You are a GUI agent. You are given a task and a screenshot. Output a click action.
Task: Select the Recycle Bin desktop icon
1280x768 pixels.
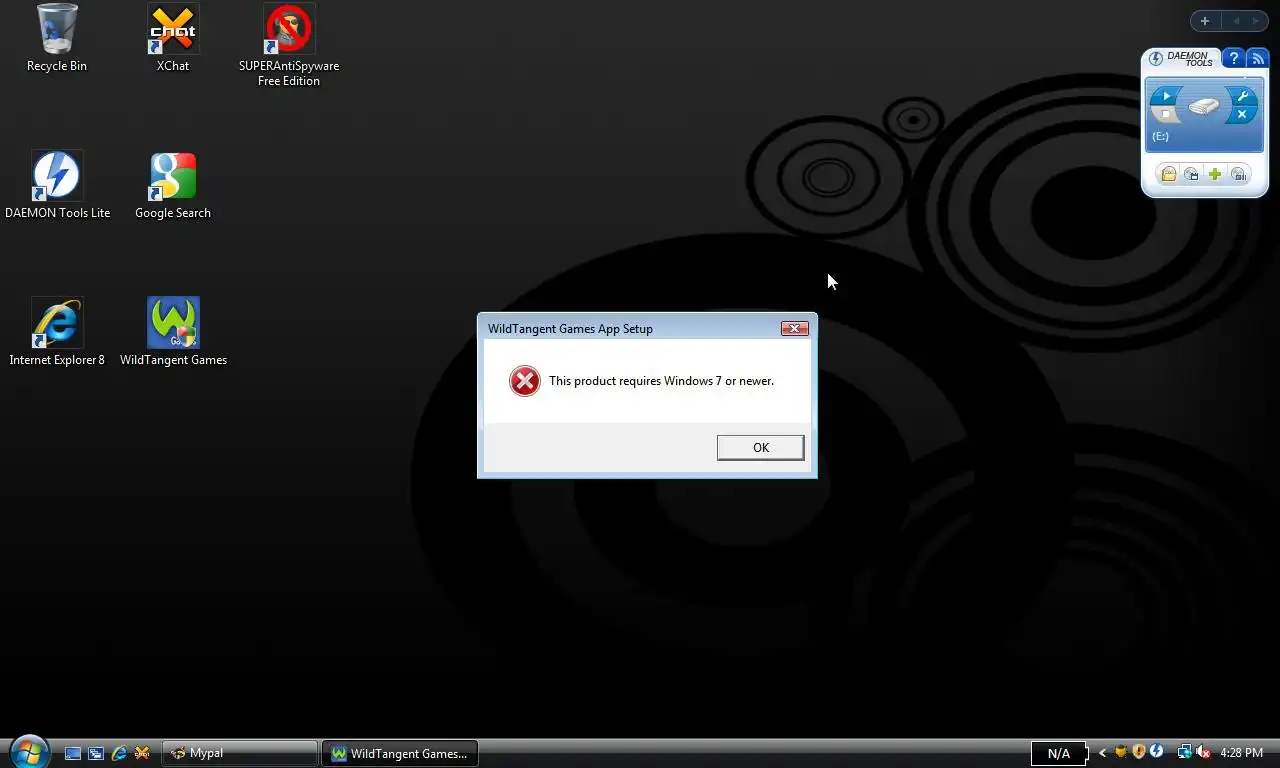coord(57,38)
